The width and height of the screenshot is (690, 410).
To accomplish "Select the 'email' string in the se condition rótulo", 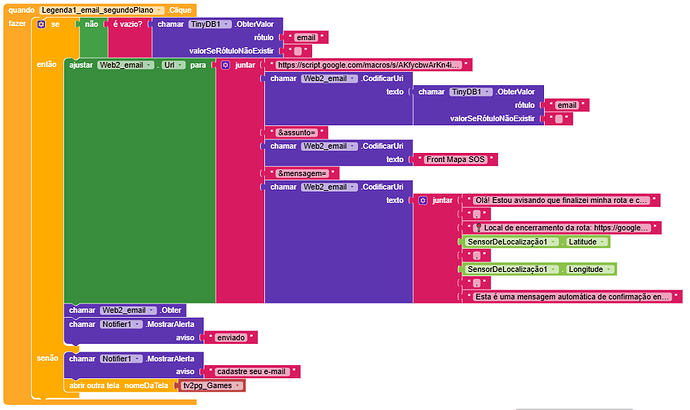I will coord(306,38).
